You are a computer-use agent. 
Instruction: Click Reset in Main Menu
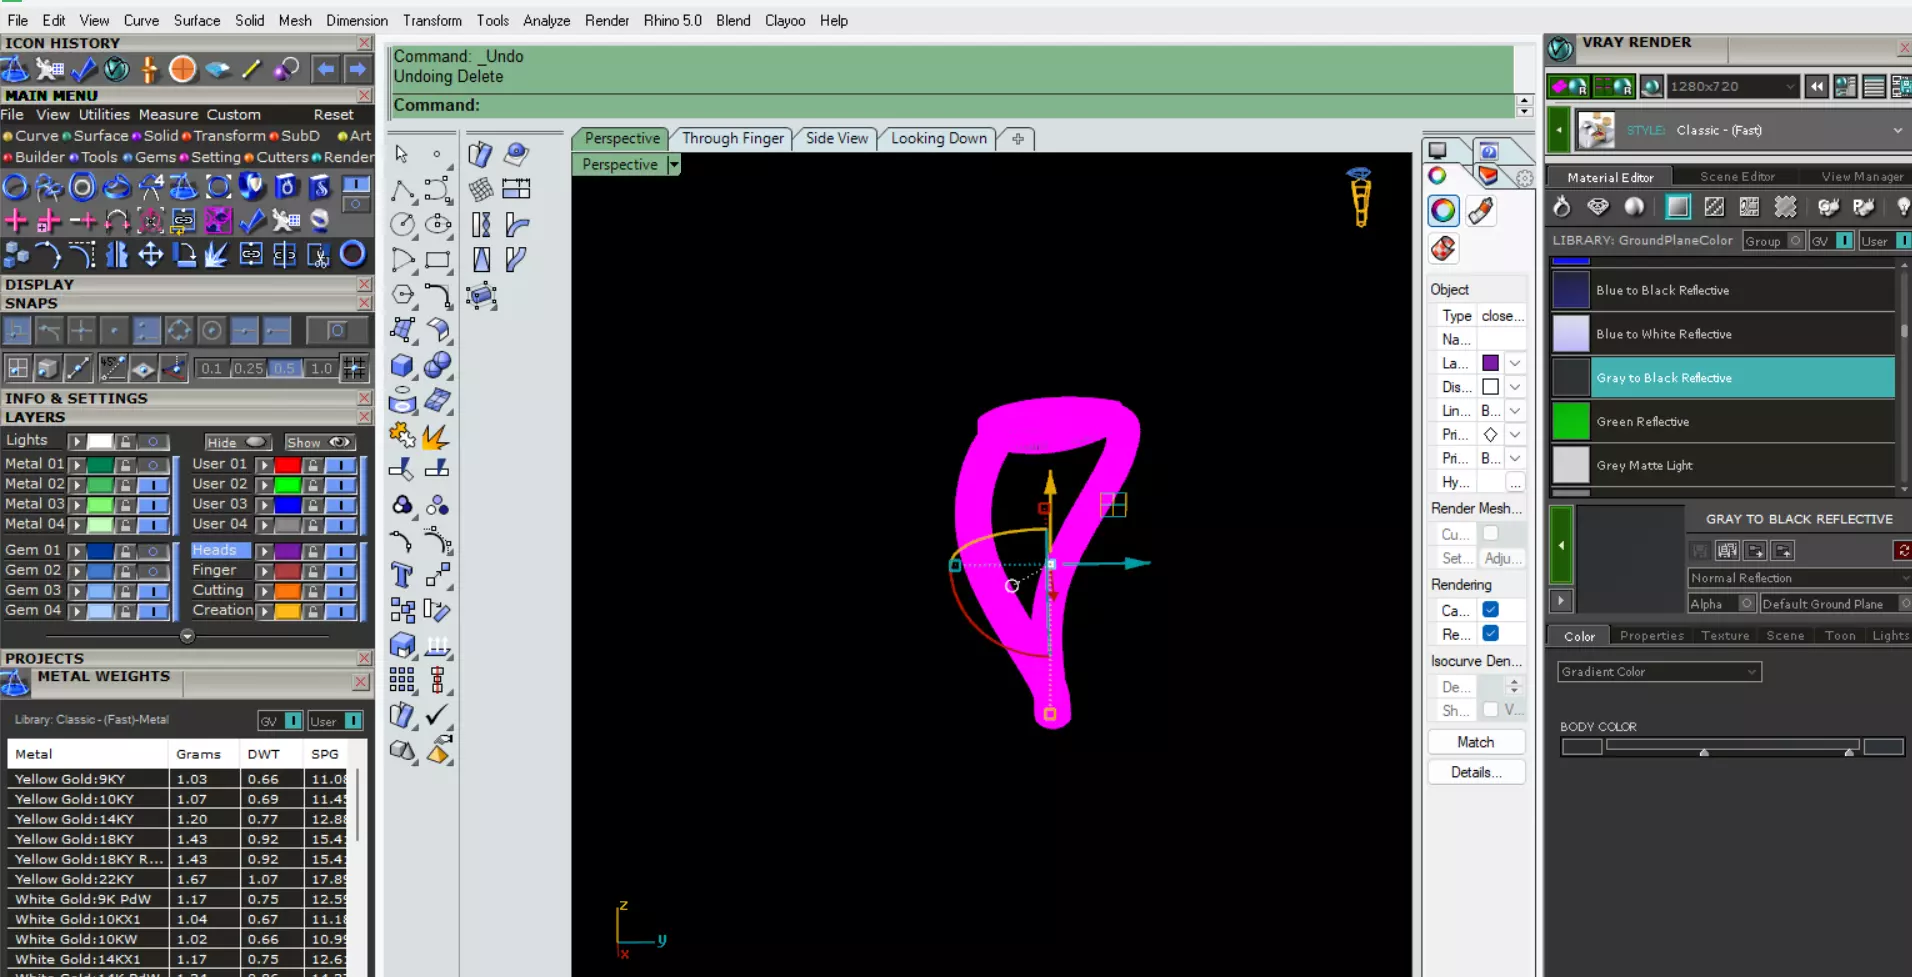333,115
